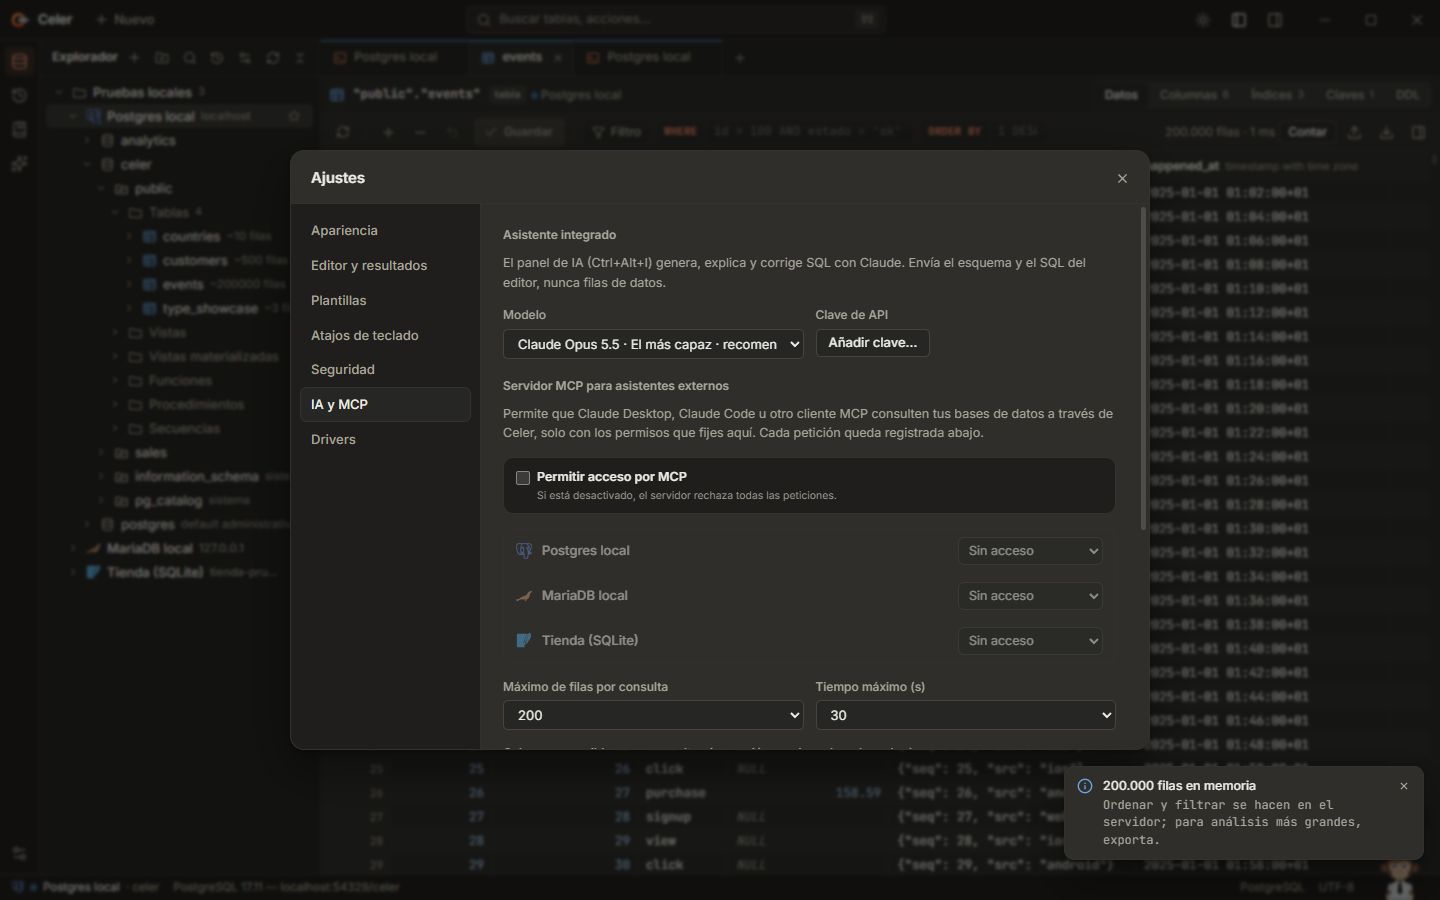Image resolution: width=1440 pixels, height=900 pixels.
Task: Click the reload icon left of Guardar in the table toolbar
Action: tap(343, 132)
